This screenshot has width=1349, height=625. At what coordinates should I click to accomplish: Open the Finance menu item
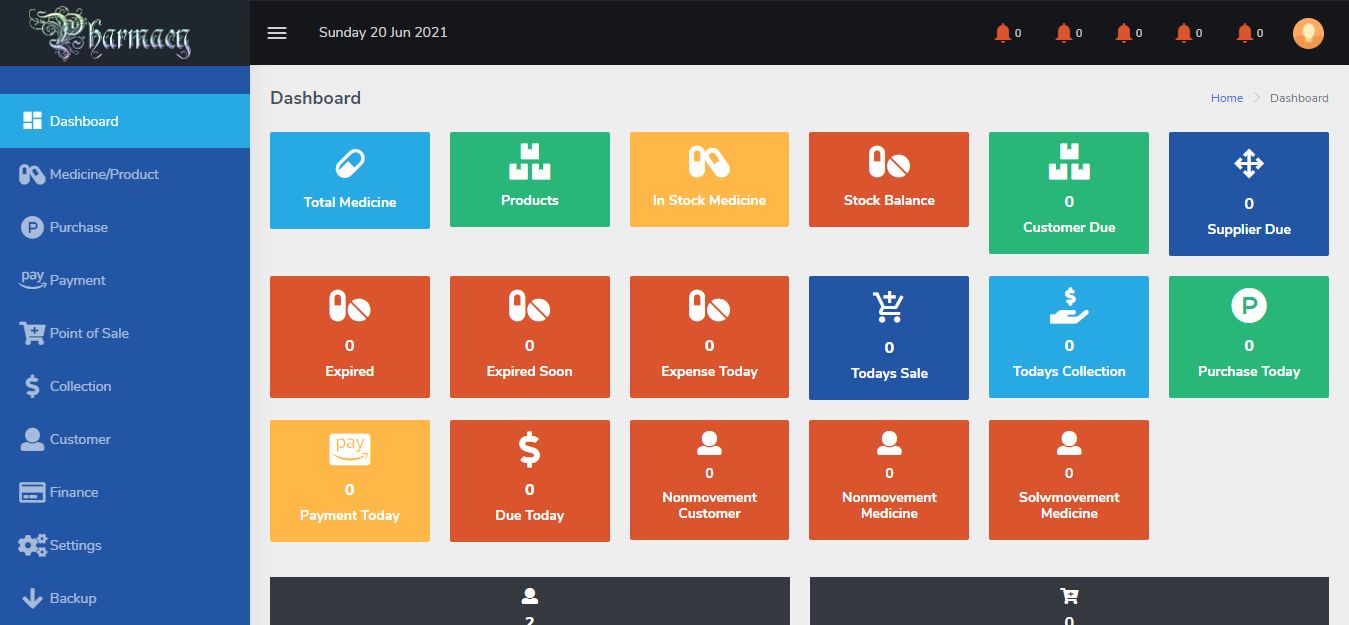tap(125, 492)
